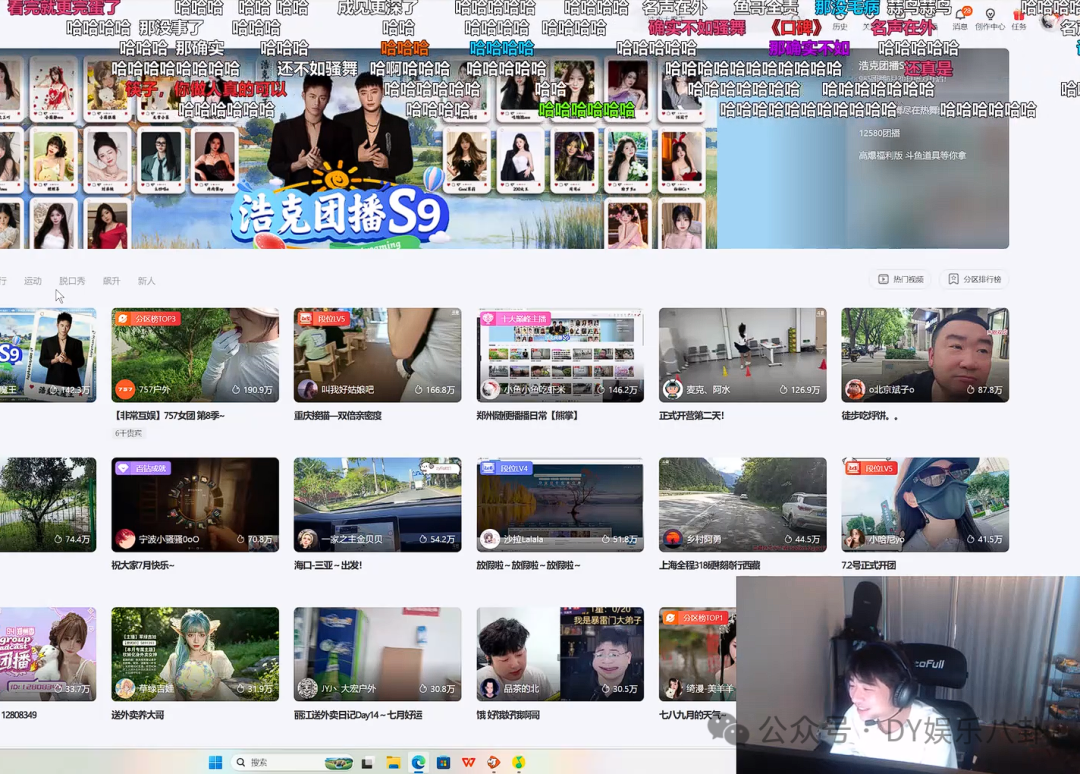
Task: Open the 正式开营第二天! stream title
Action: (692, 416)
